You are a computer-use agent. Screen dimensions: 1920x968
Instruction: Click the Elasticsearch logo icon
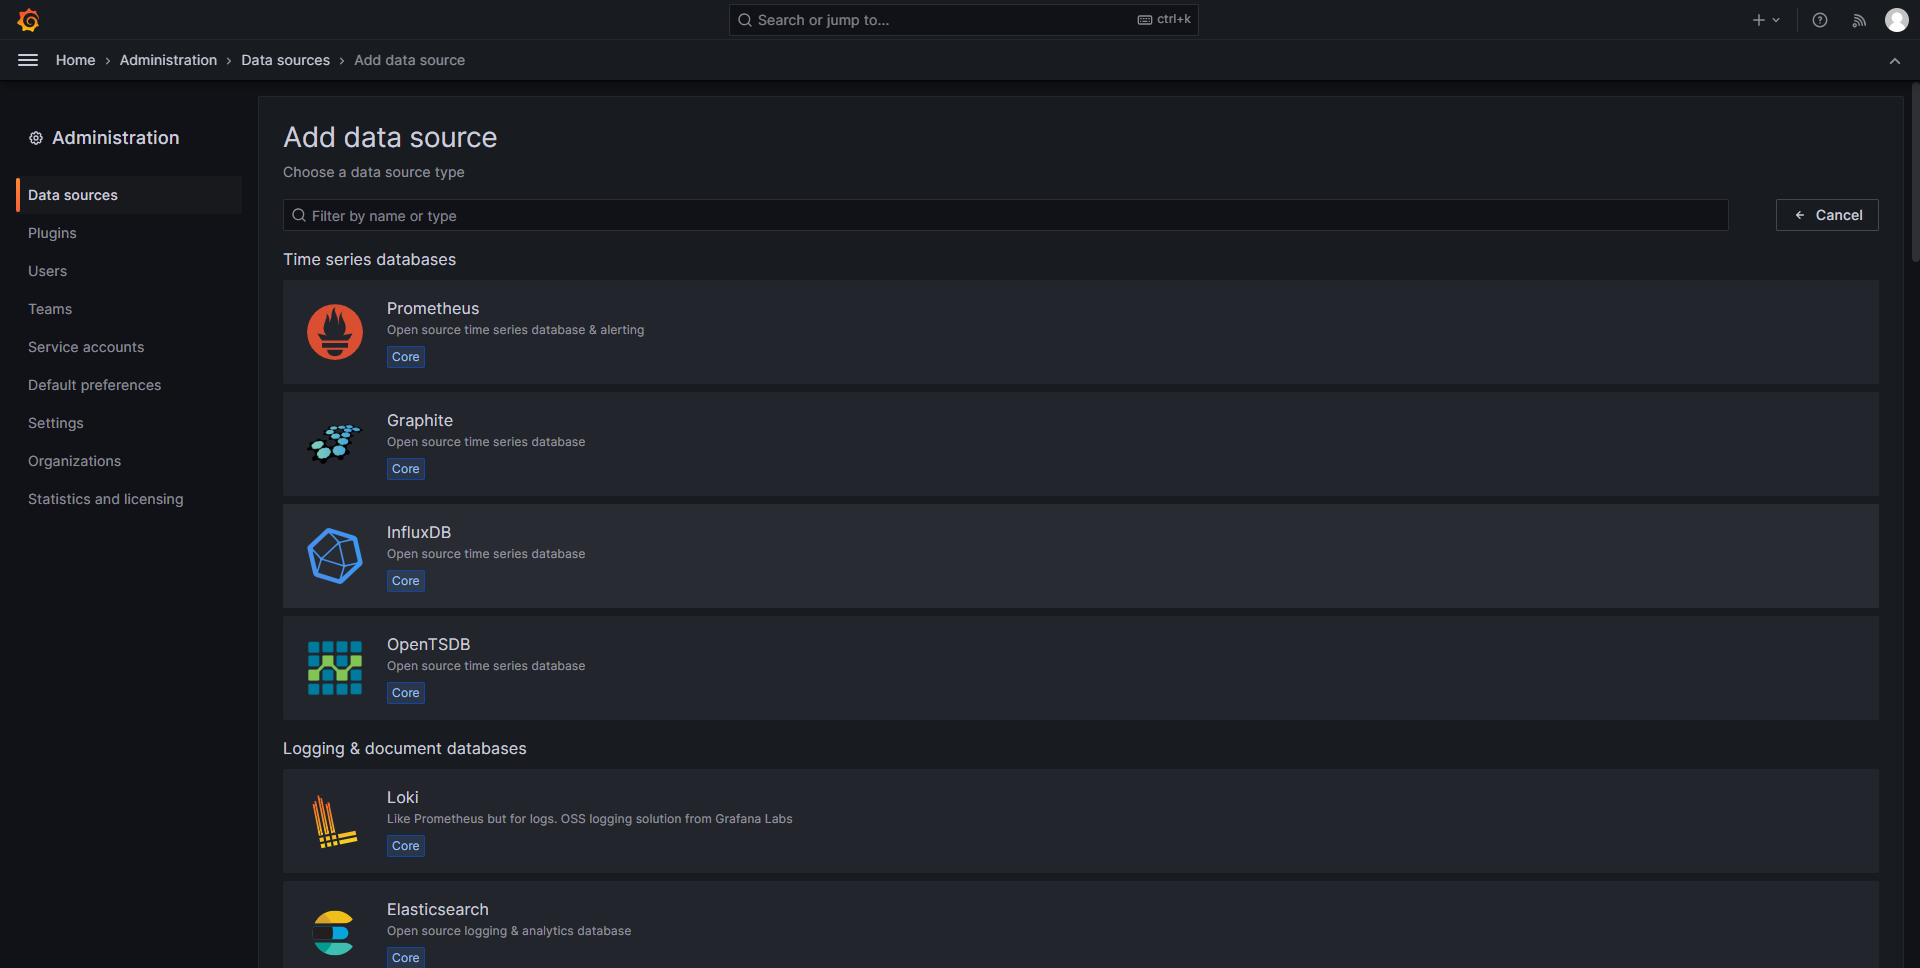click(x=333, y=933)
